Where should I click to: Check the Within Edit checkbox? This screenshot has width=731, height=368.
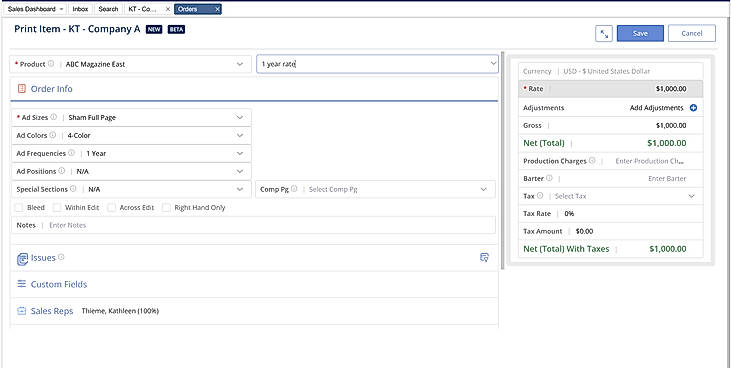coord(57,208)
